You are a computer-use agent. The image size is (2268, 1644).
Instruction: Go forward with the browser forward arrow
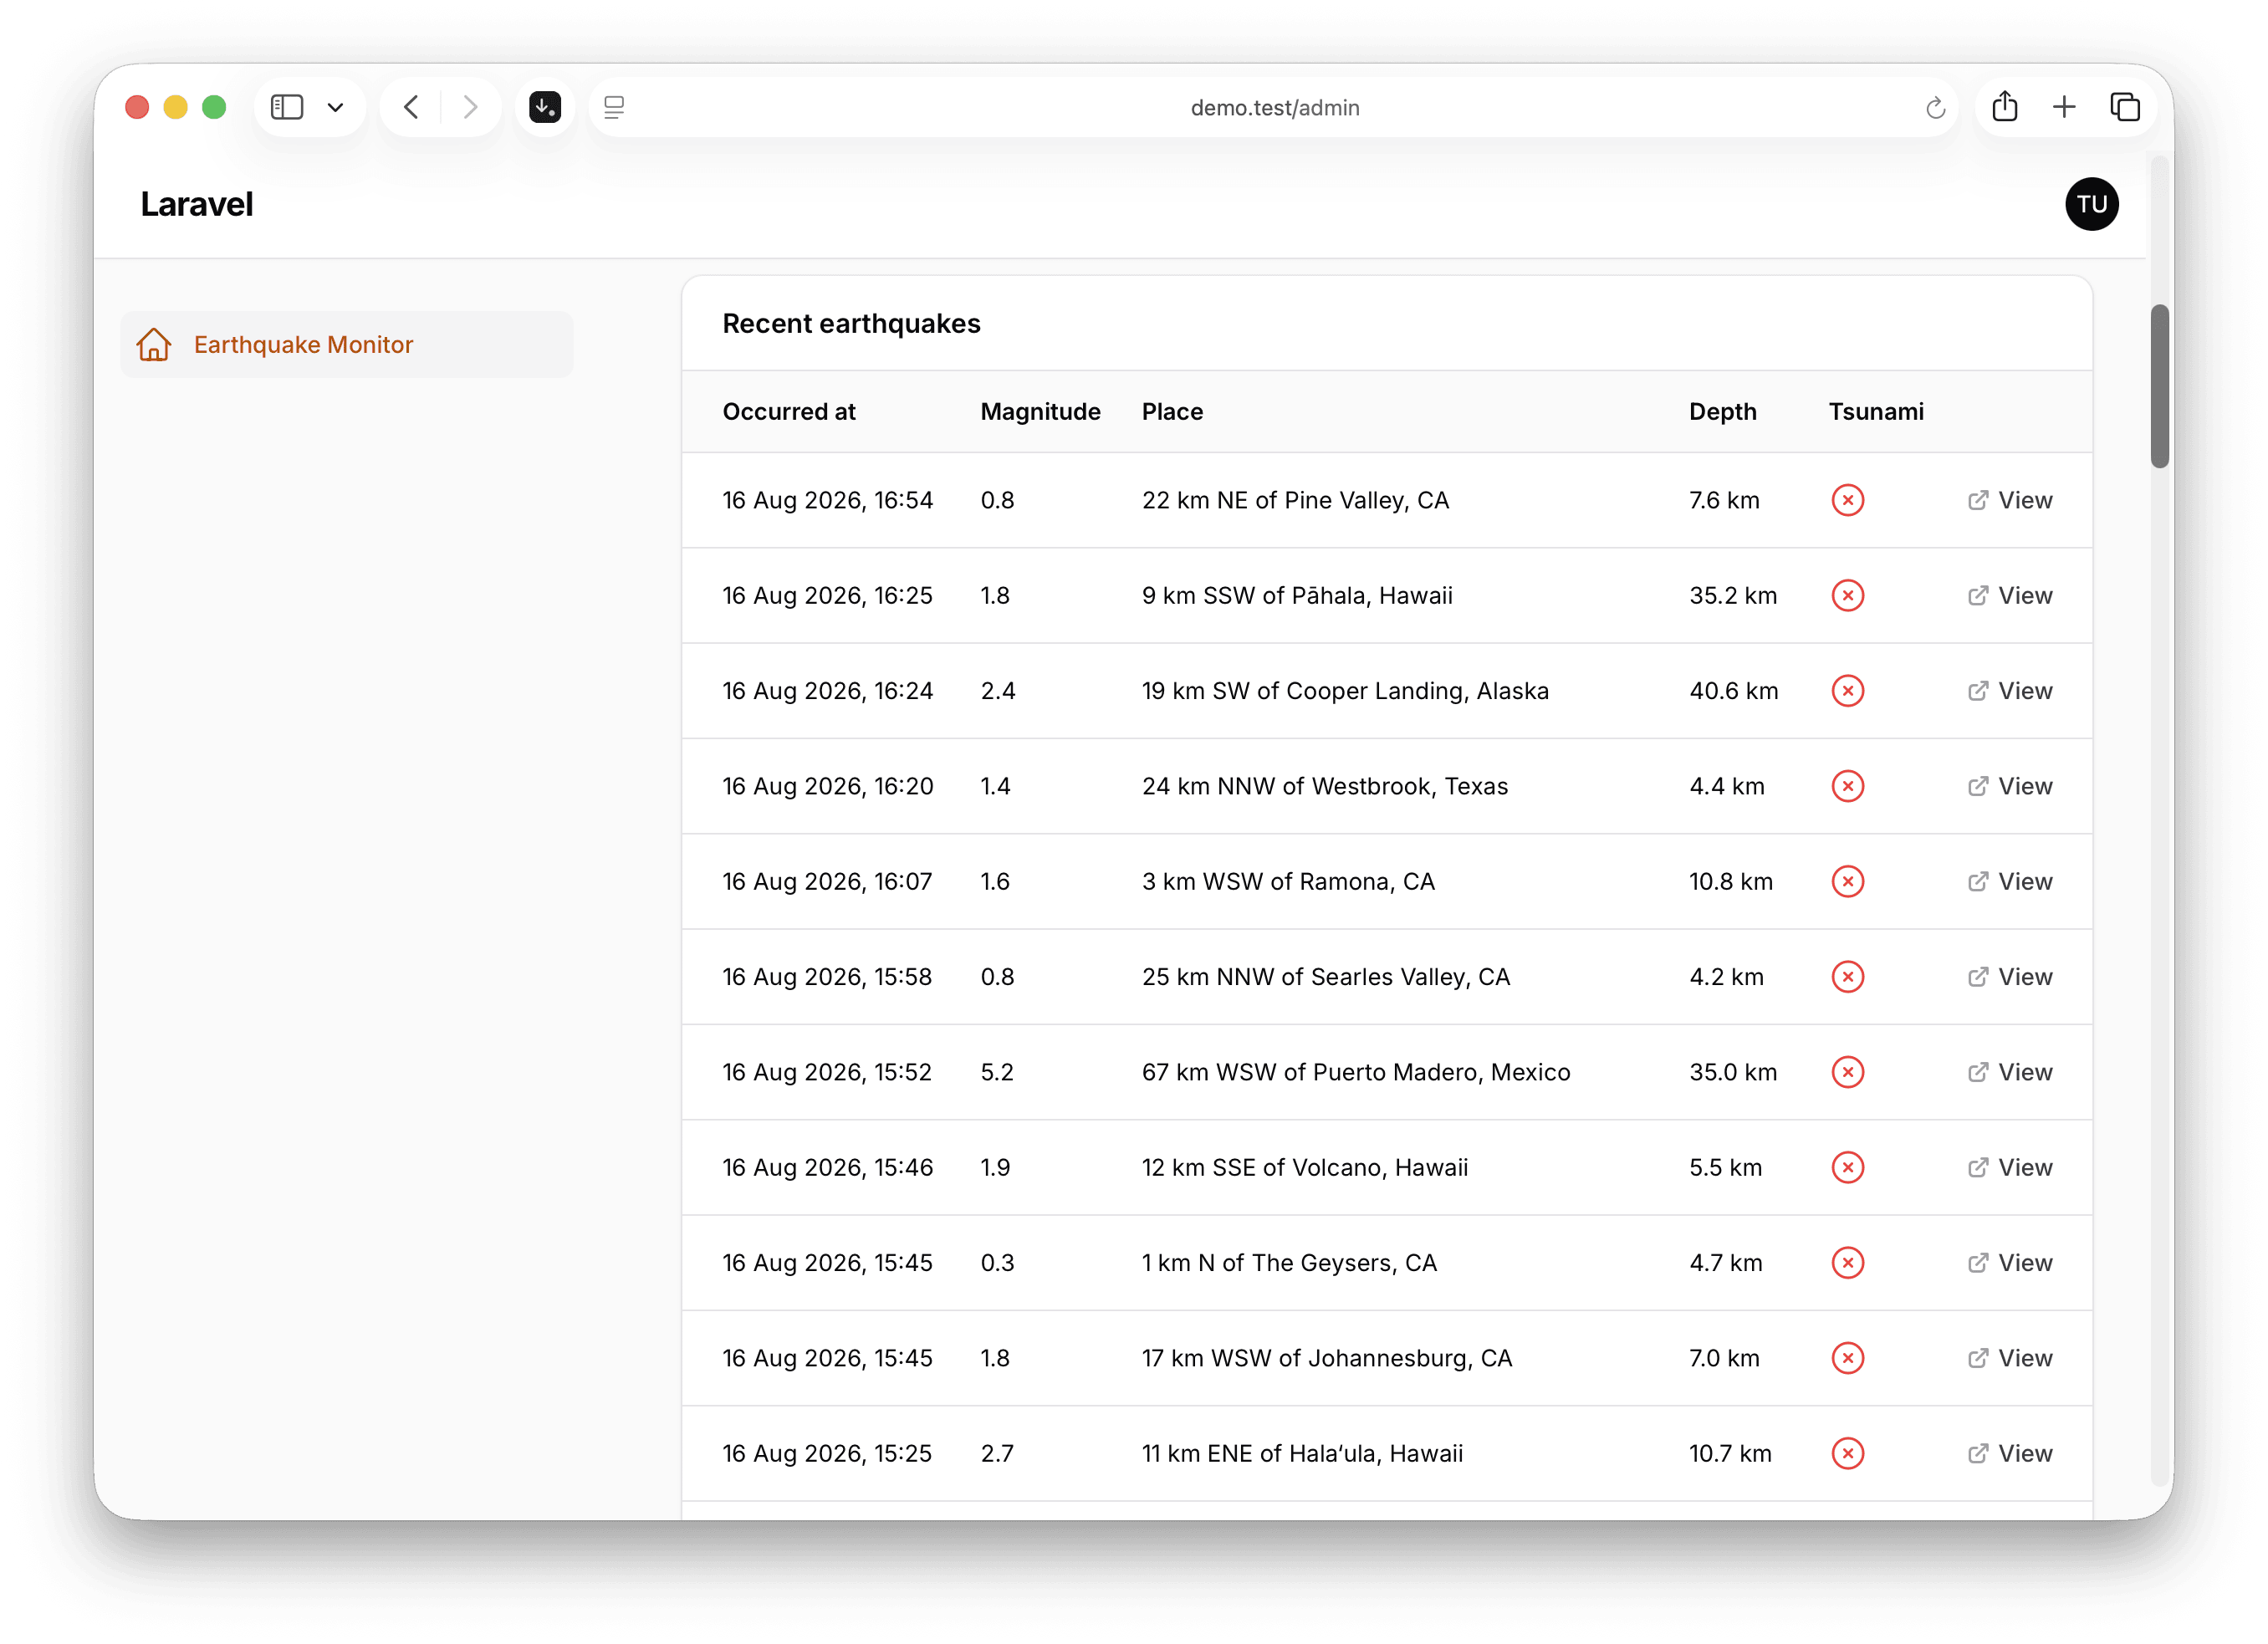point(470,107)
